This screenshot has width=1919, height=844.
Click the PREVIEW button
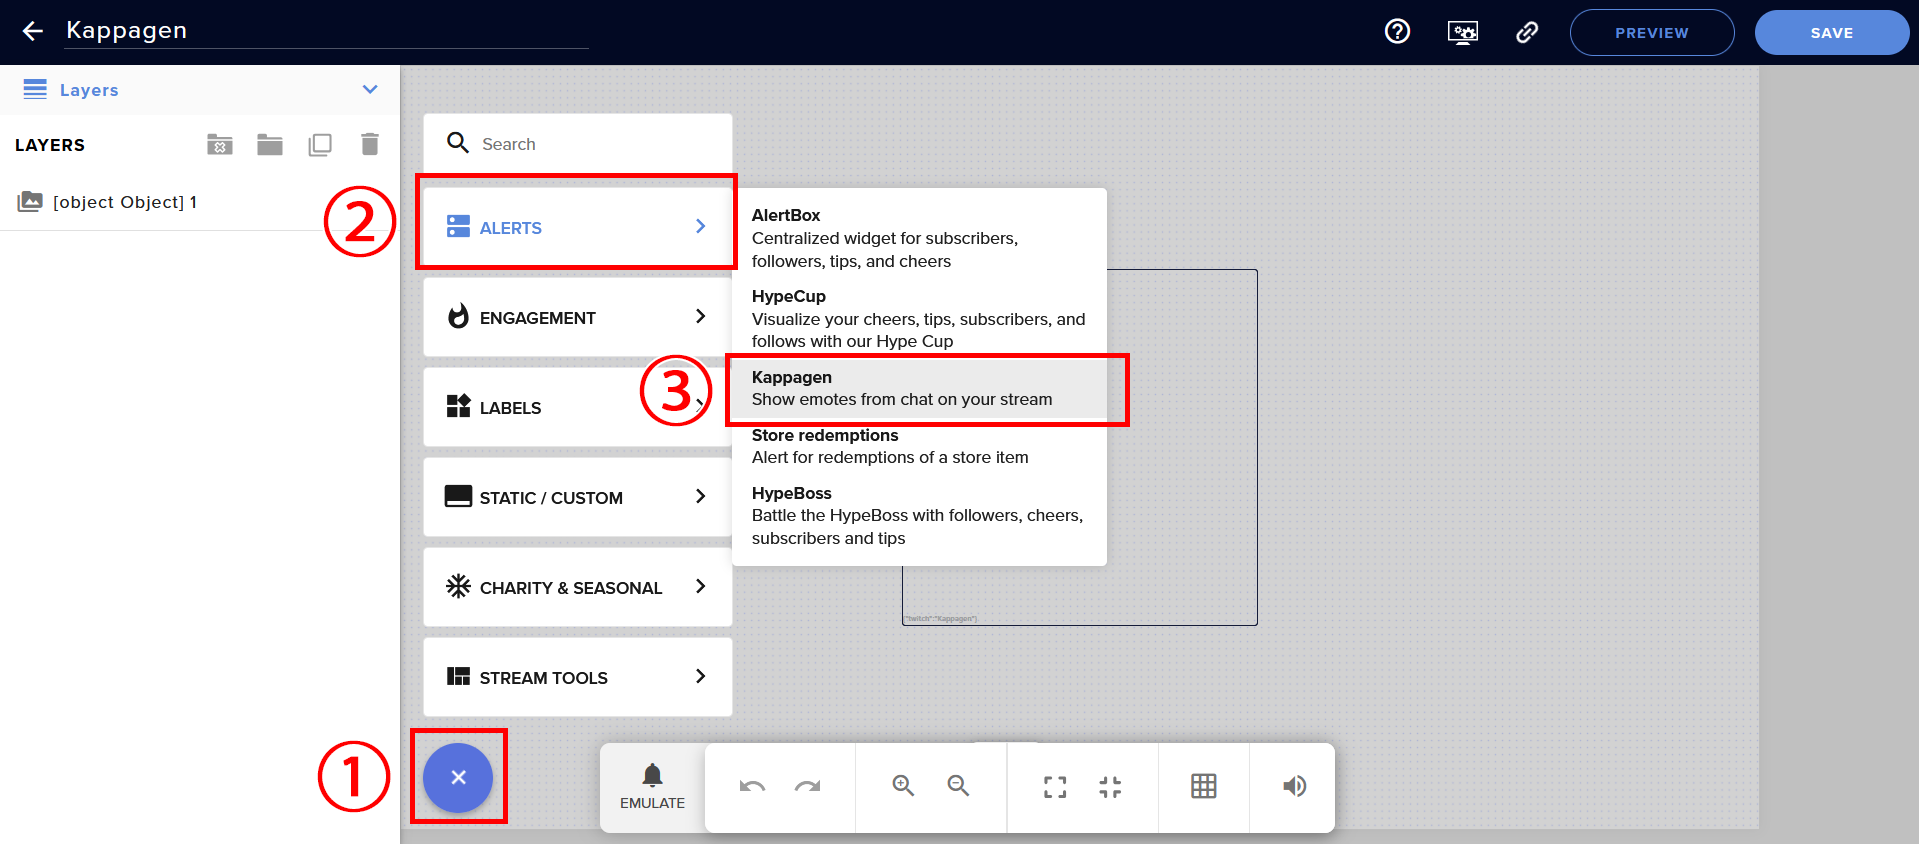click(1652, 33)
